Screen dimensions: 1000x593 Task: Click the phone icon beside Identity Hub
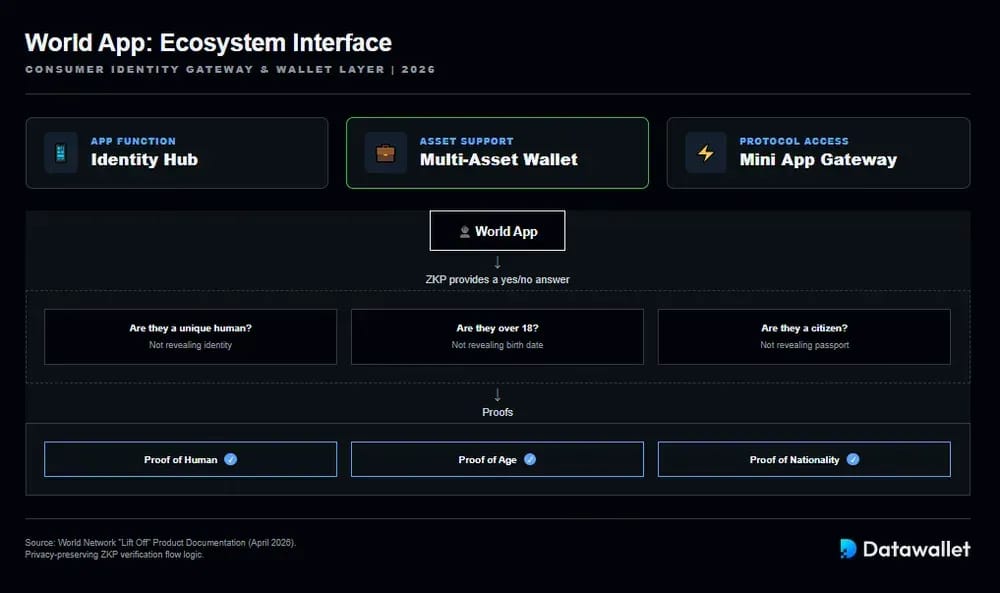point(61,153)
